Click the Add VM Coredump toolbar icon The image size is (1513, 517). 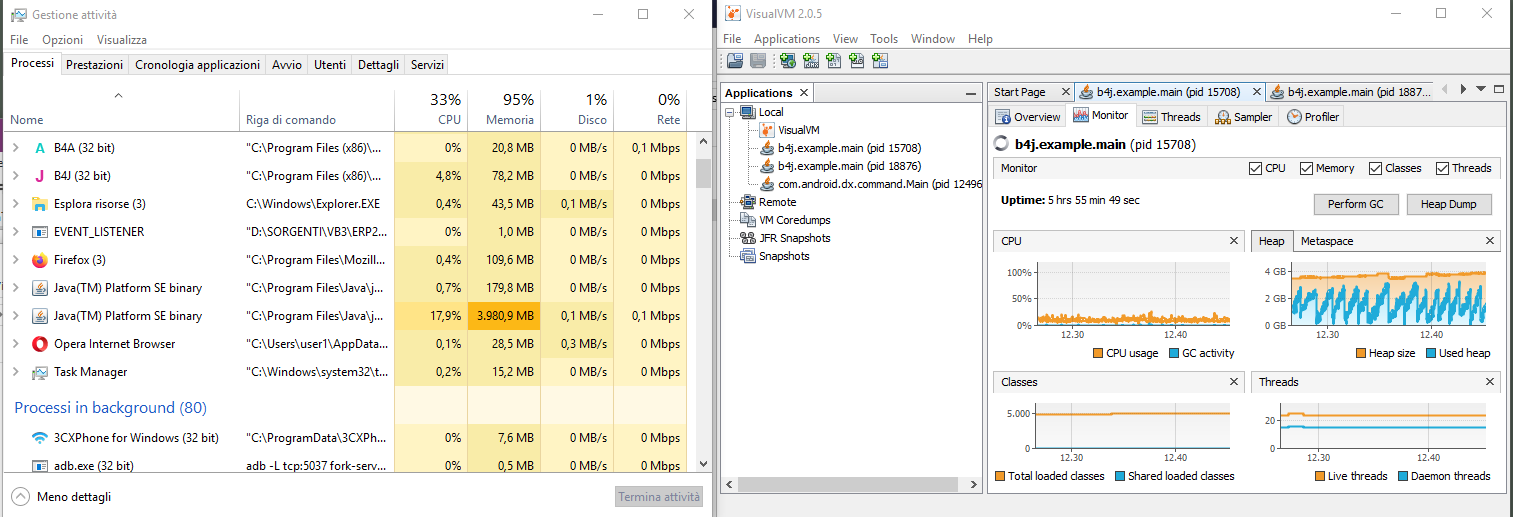click(834, 61)
